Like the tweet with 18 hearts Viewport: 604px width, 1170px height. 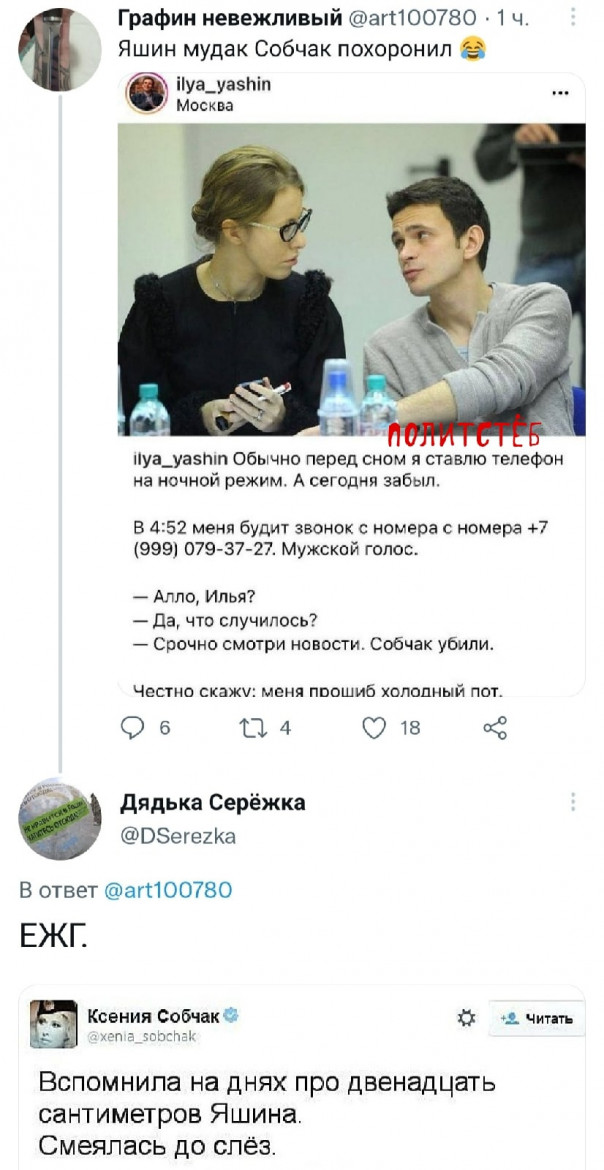[x=374, y=728]
